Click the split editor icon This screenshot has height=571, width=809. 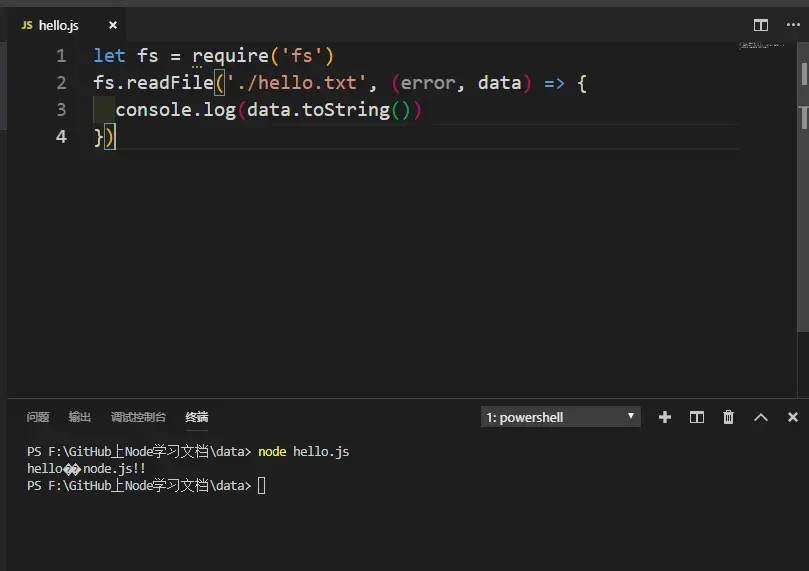[761, 25]
